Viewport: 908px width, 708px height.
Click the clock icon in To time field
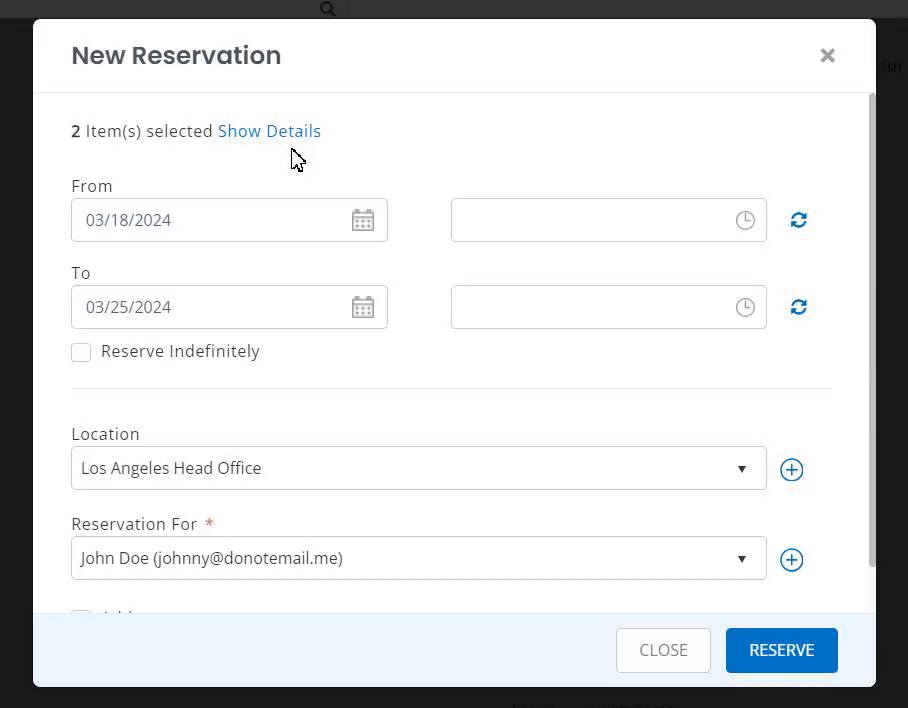745,307
